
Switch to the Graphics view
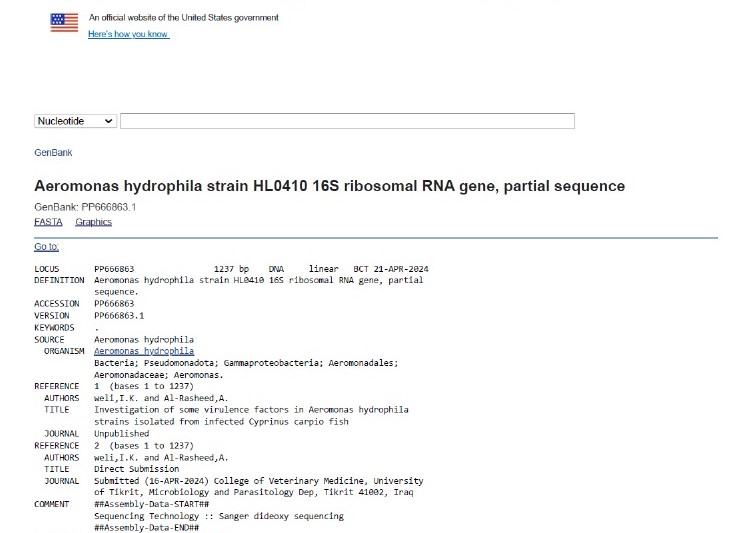click(93, 222)
